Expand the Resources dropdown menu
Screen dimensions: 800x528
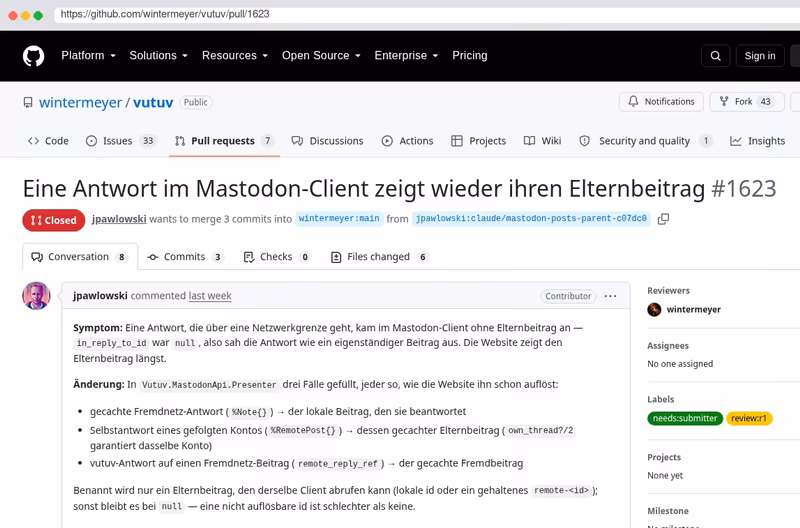[x=235, y=56]
